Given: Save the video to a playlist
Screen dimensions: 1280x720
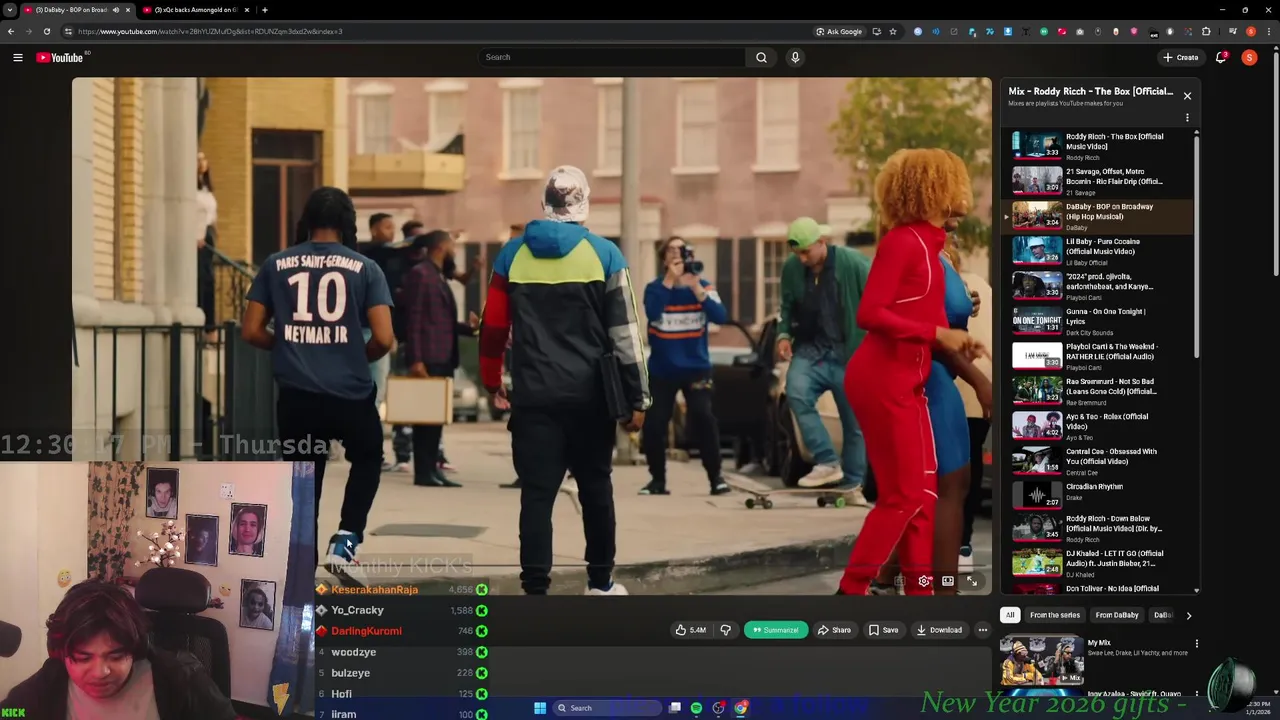Looking at the screenshot, I should (883, 630).
